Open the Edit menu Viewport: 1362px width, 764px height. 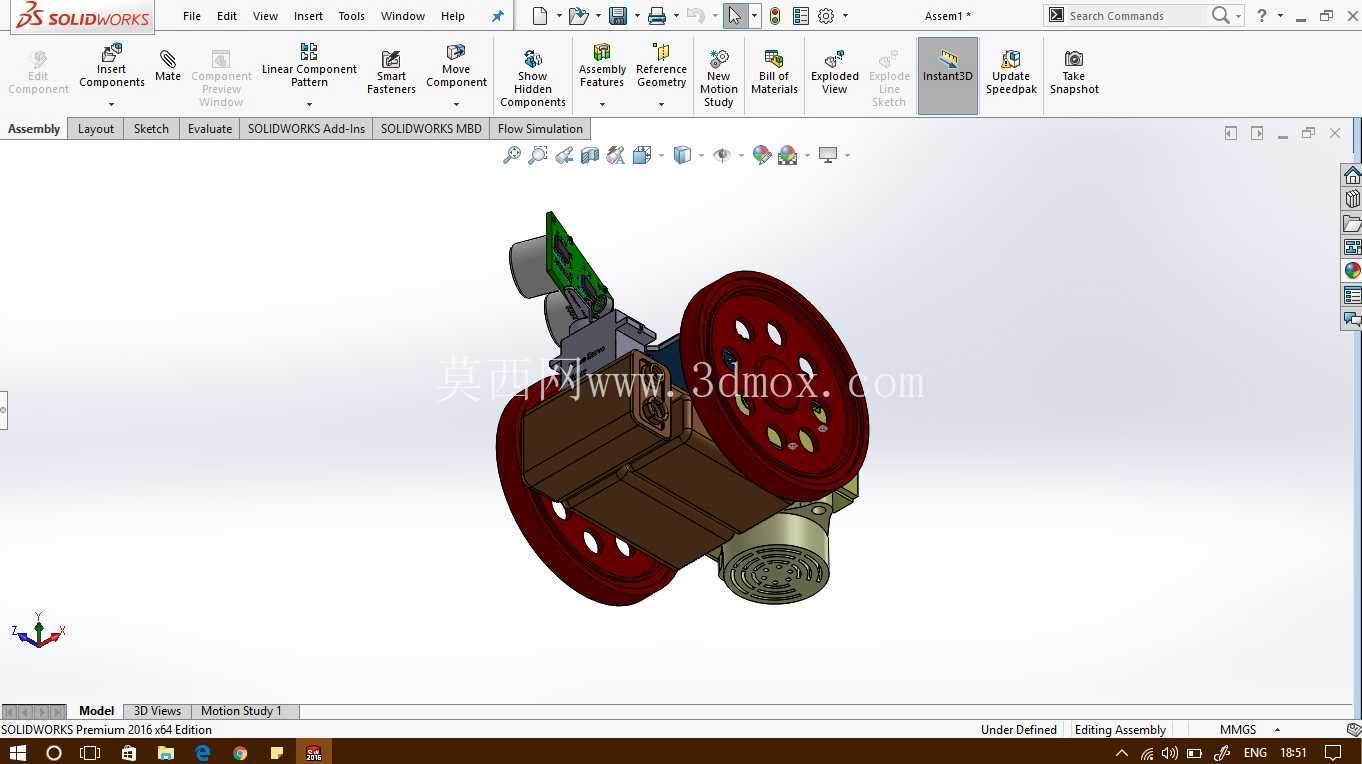pos(227,16)
